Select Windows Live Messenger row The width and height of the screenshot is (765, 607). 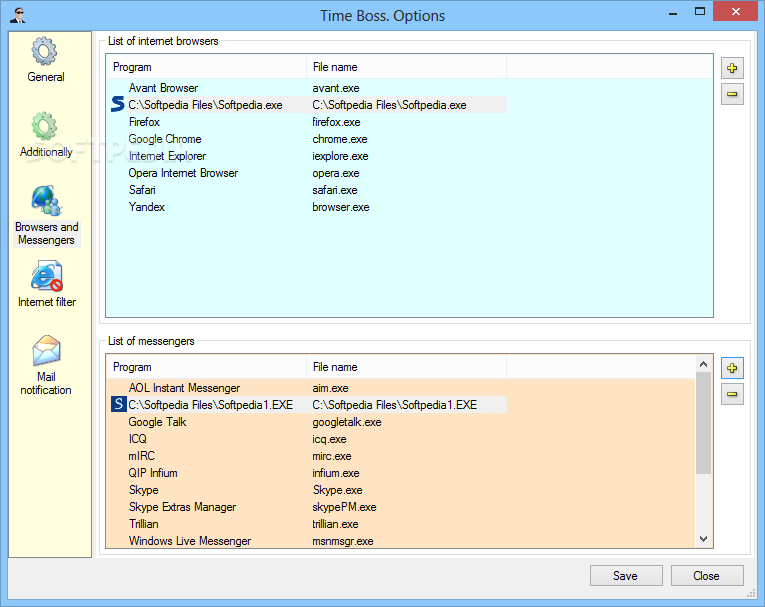(307, 541)
